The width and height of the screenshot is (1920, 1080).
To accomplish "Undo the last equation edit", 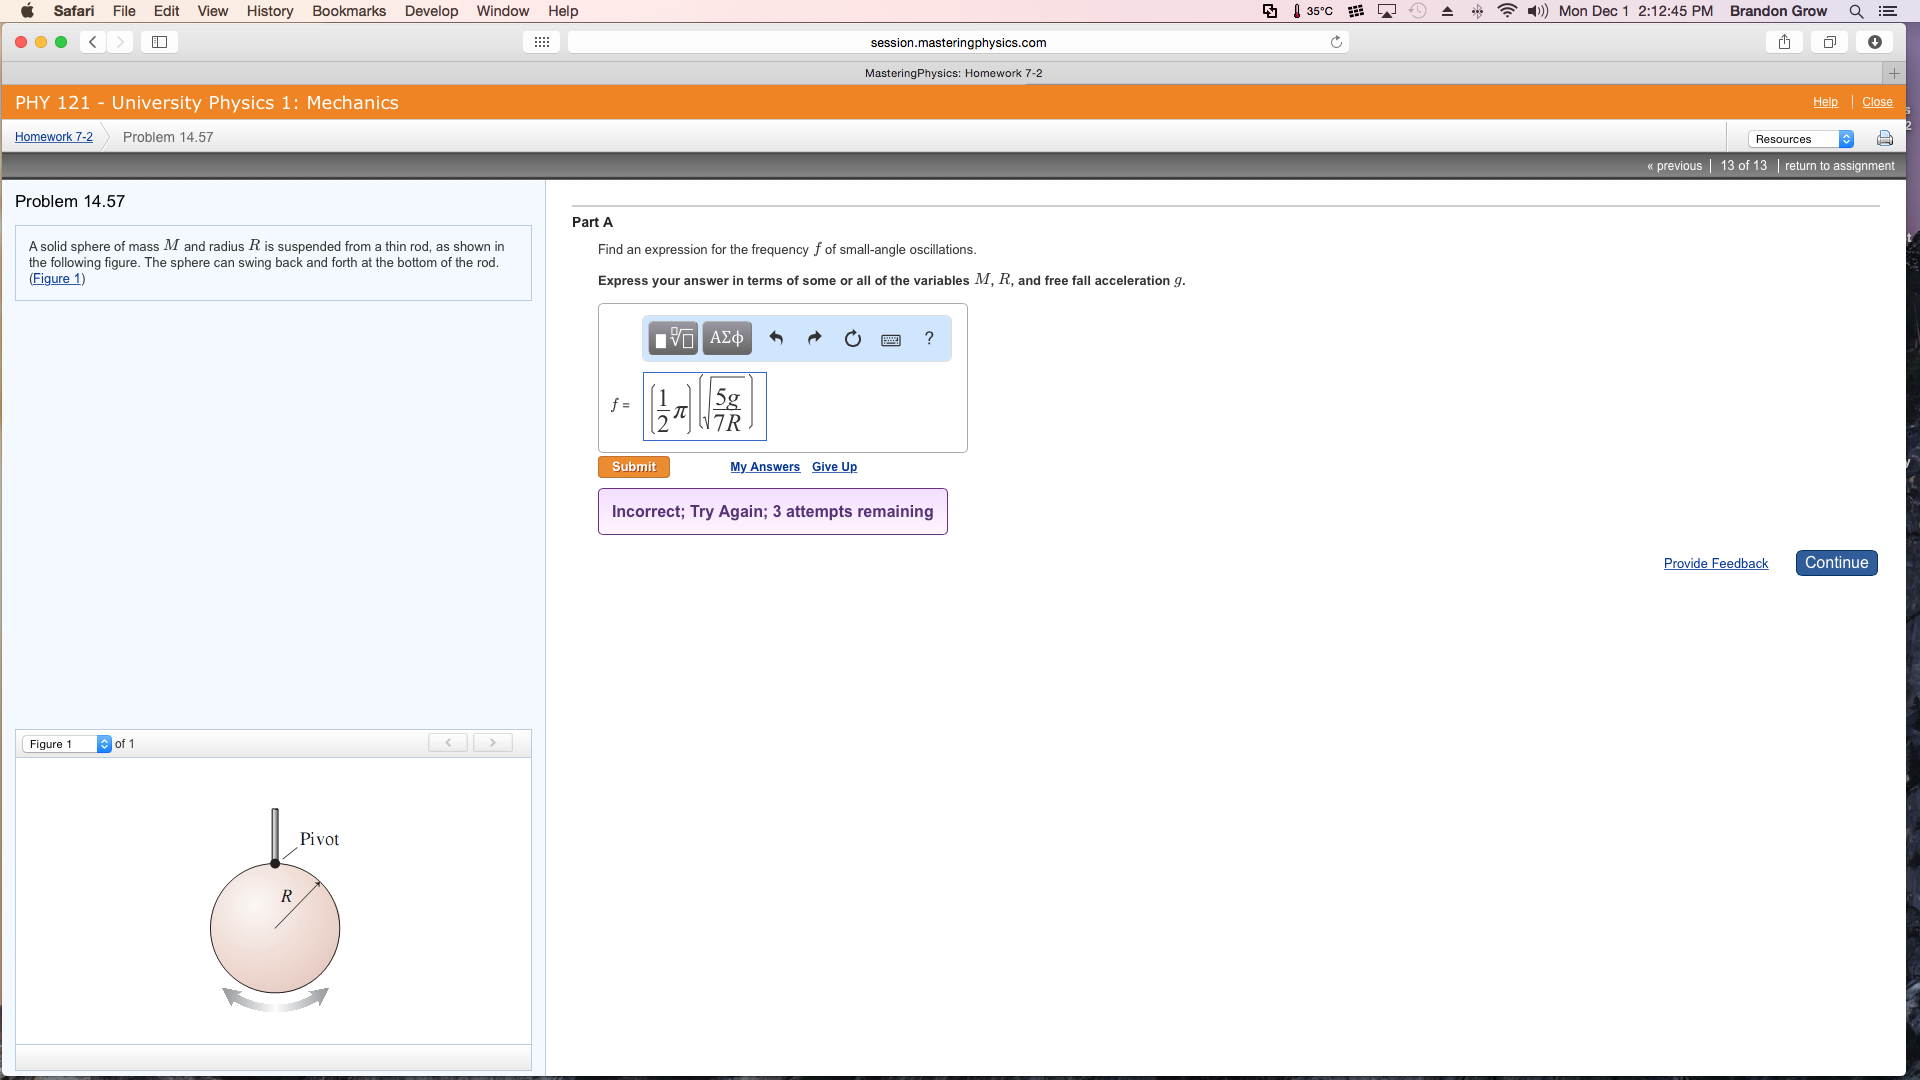I will pyautogui.click(x=777, y=338).
